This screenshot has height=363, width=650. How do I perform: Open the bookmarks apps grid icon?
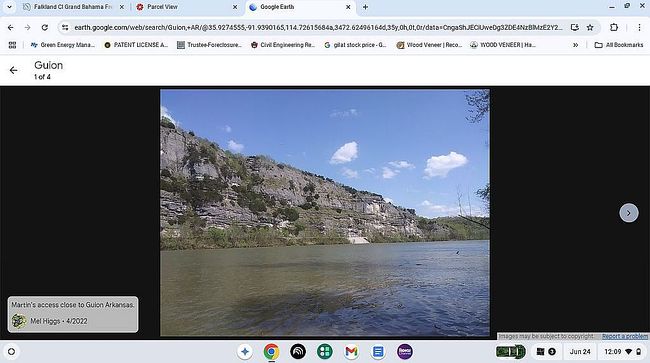click(x=12, y=45)
